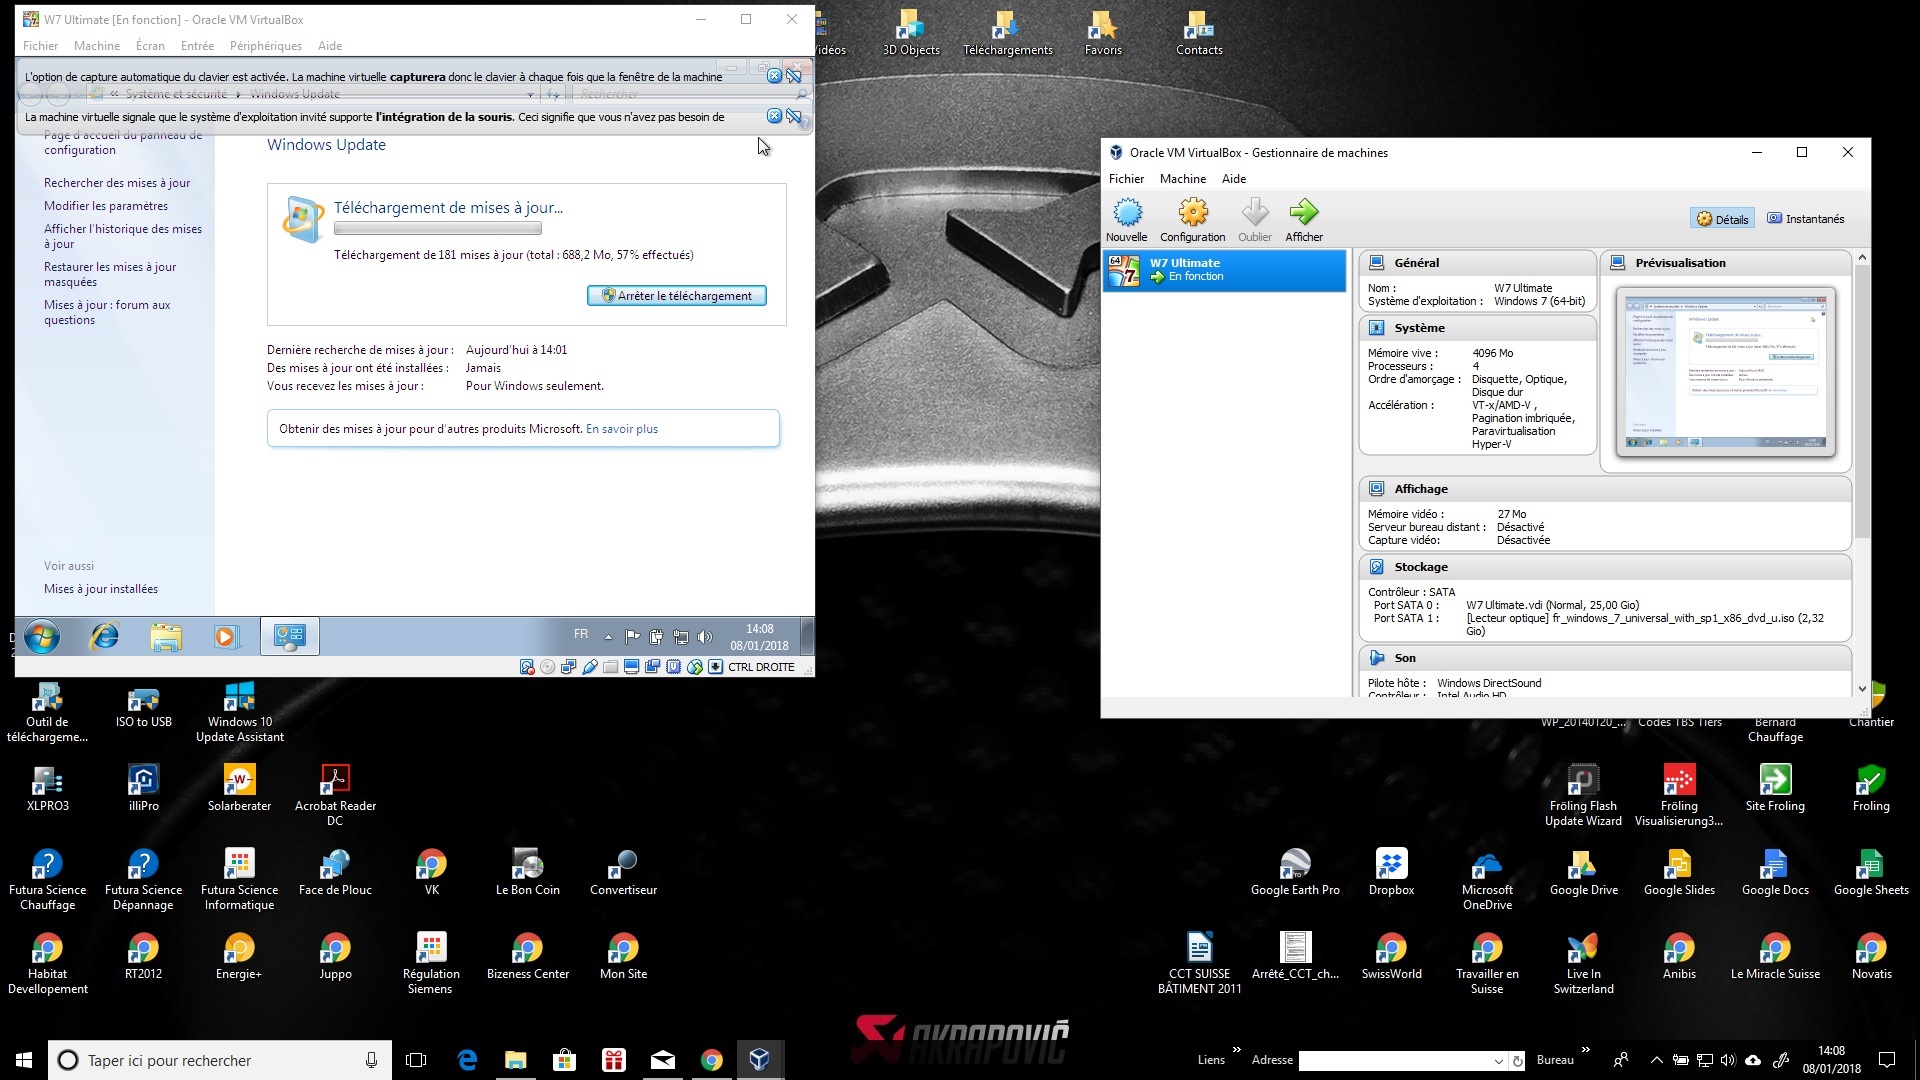Dismiss the keyboard capture notification
Image resolution: width=1920 pixels, height=1080 pixels.
point(773,76)
